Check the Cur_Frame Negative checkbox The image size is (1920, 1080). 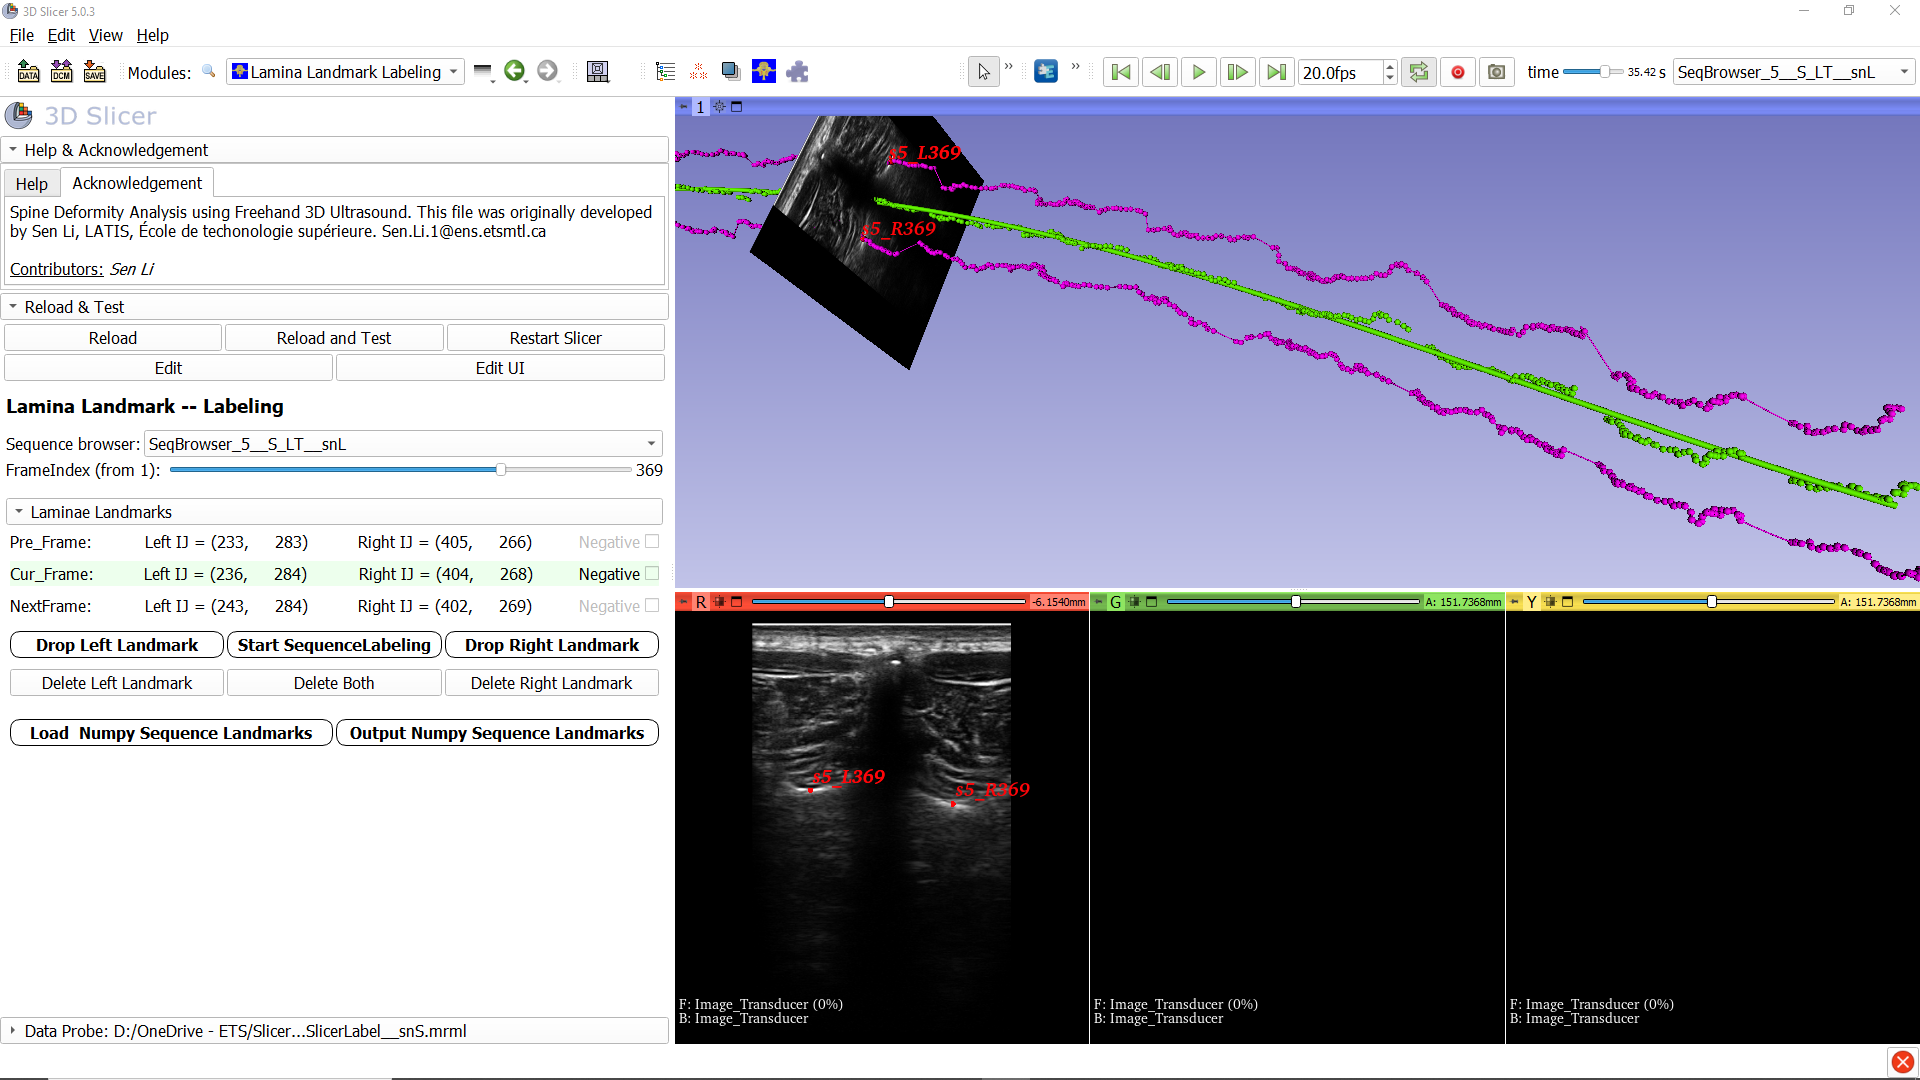pyautogui.click(x=652, y=574)
